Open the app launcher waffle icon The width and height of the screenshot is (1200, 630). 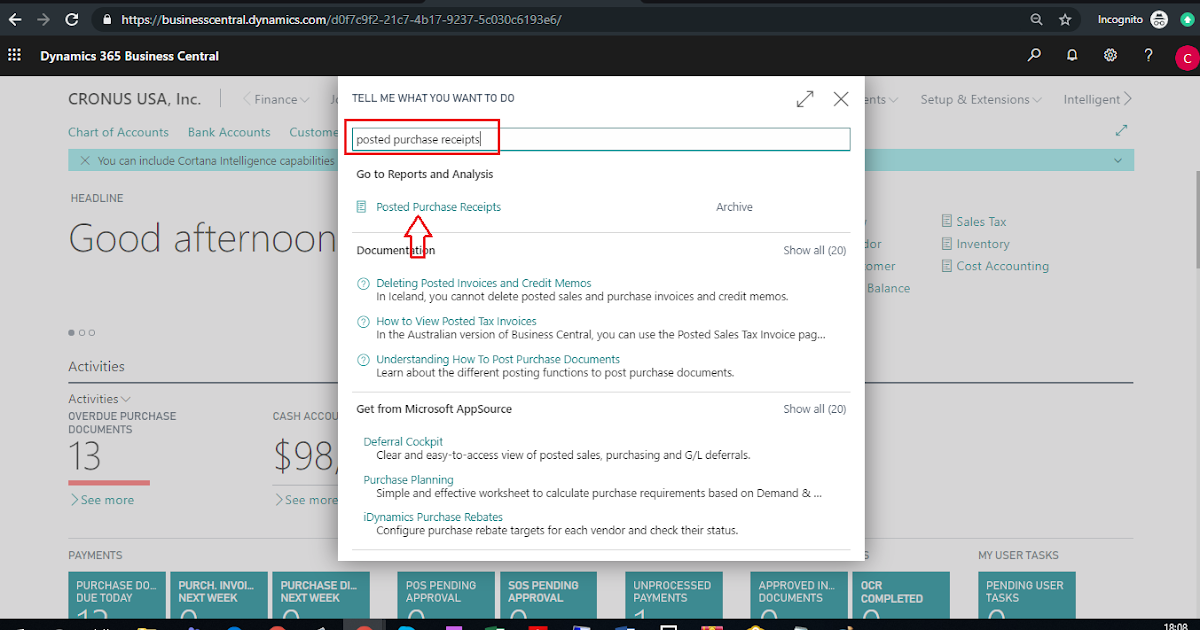click(14, 56)
